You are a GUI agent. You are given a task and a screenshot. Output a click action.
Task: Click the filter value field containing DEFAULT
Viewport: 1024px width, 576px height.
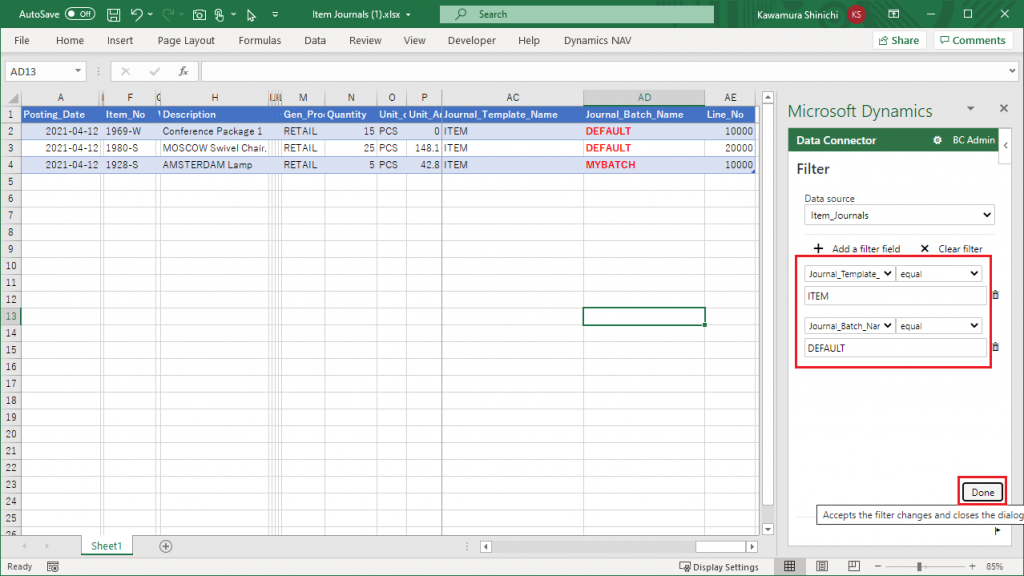click(895, 348)
